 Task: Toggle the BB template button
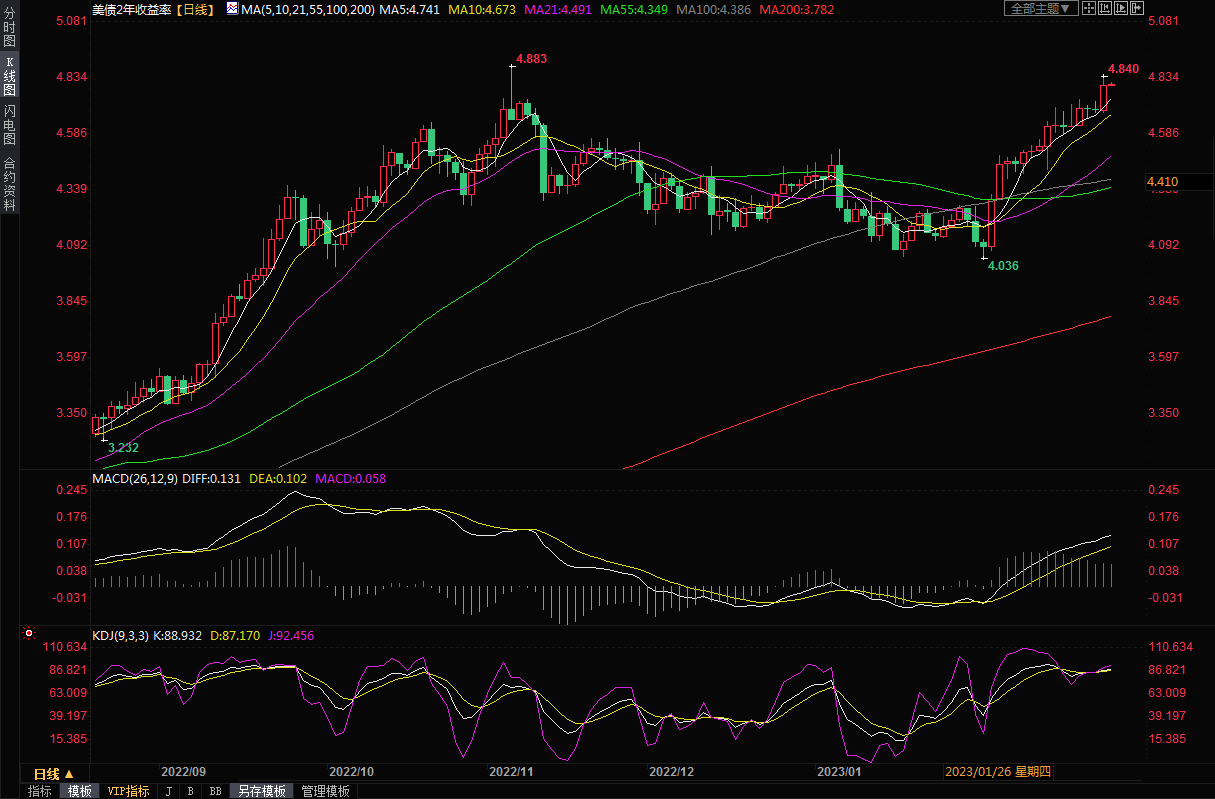click(x=215, y=791)
